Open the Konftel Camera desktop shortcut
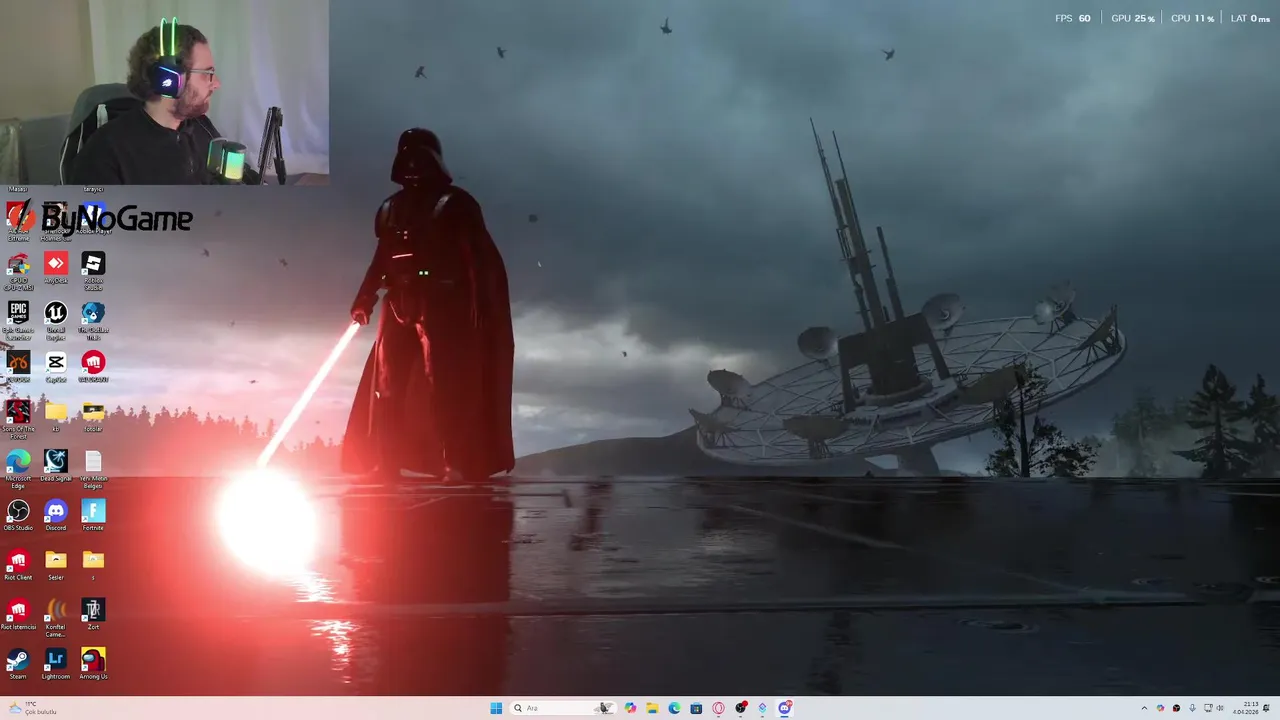The image size is (1280, 720). pos(56,617)
